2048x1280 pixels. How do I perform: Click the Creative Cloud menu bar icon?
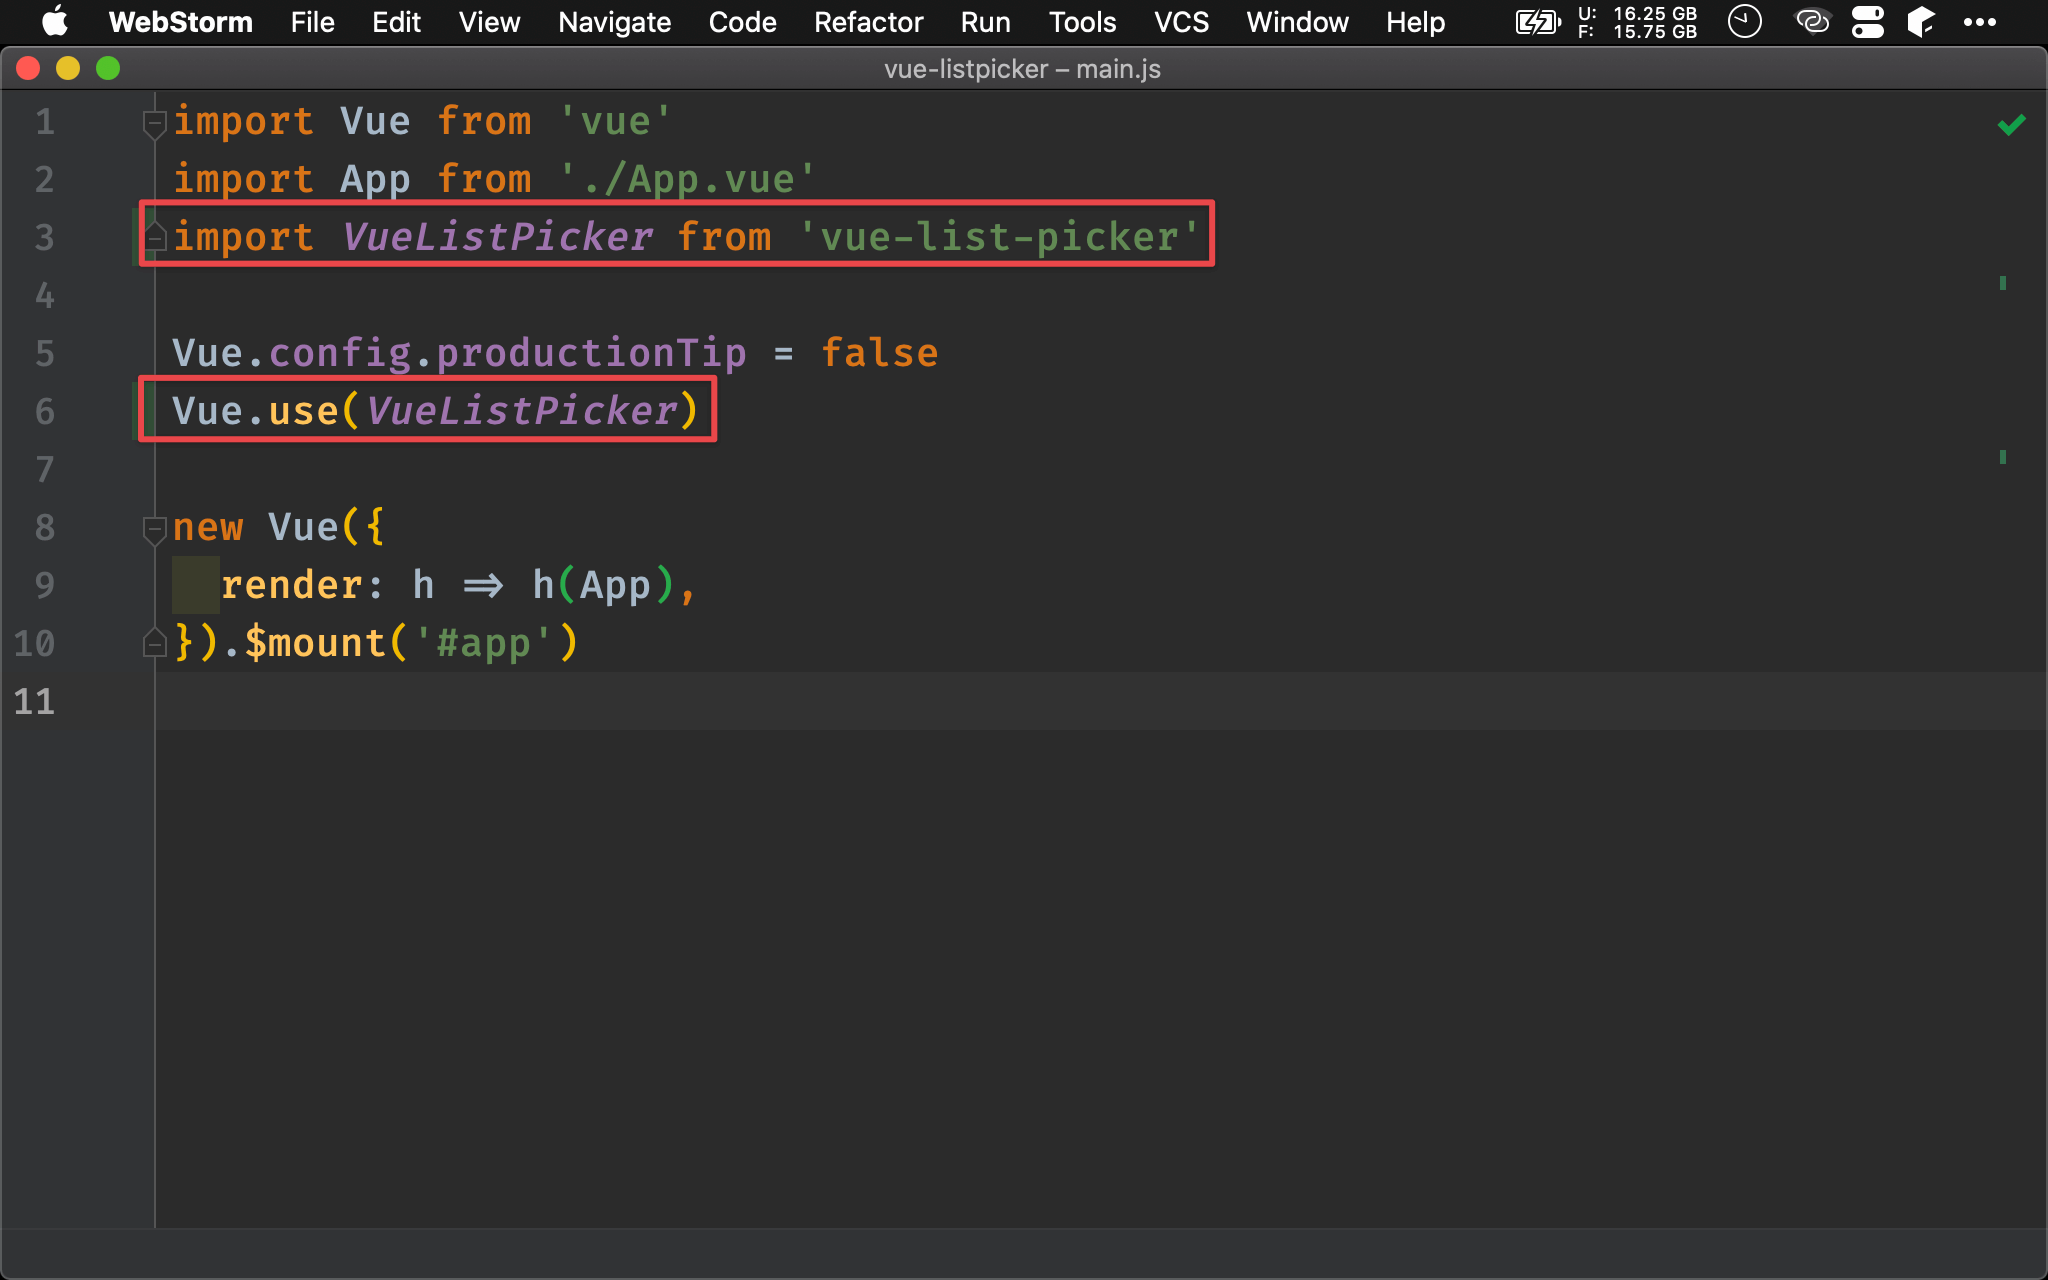pos(1812,21)
